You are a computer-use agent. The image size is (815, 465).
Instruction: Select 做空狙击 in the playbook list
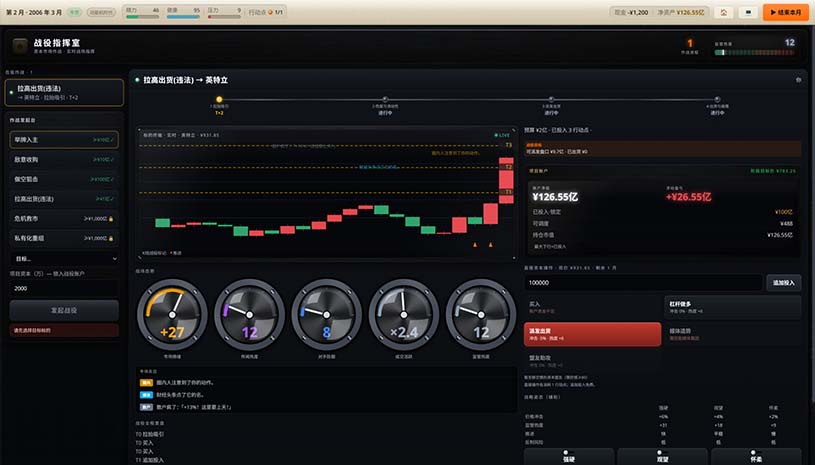tap(64, 179)
